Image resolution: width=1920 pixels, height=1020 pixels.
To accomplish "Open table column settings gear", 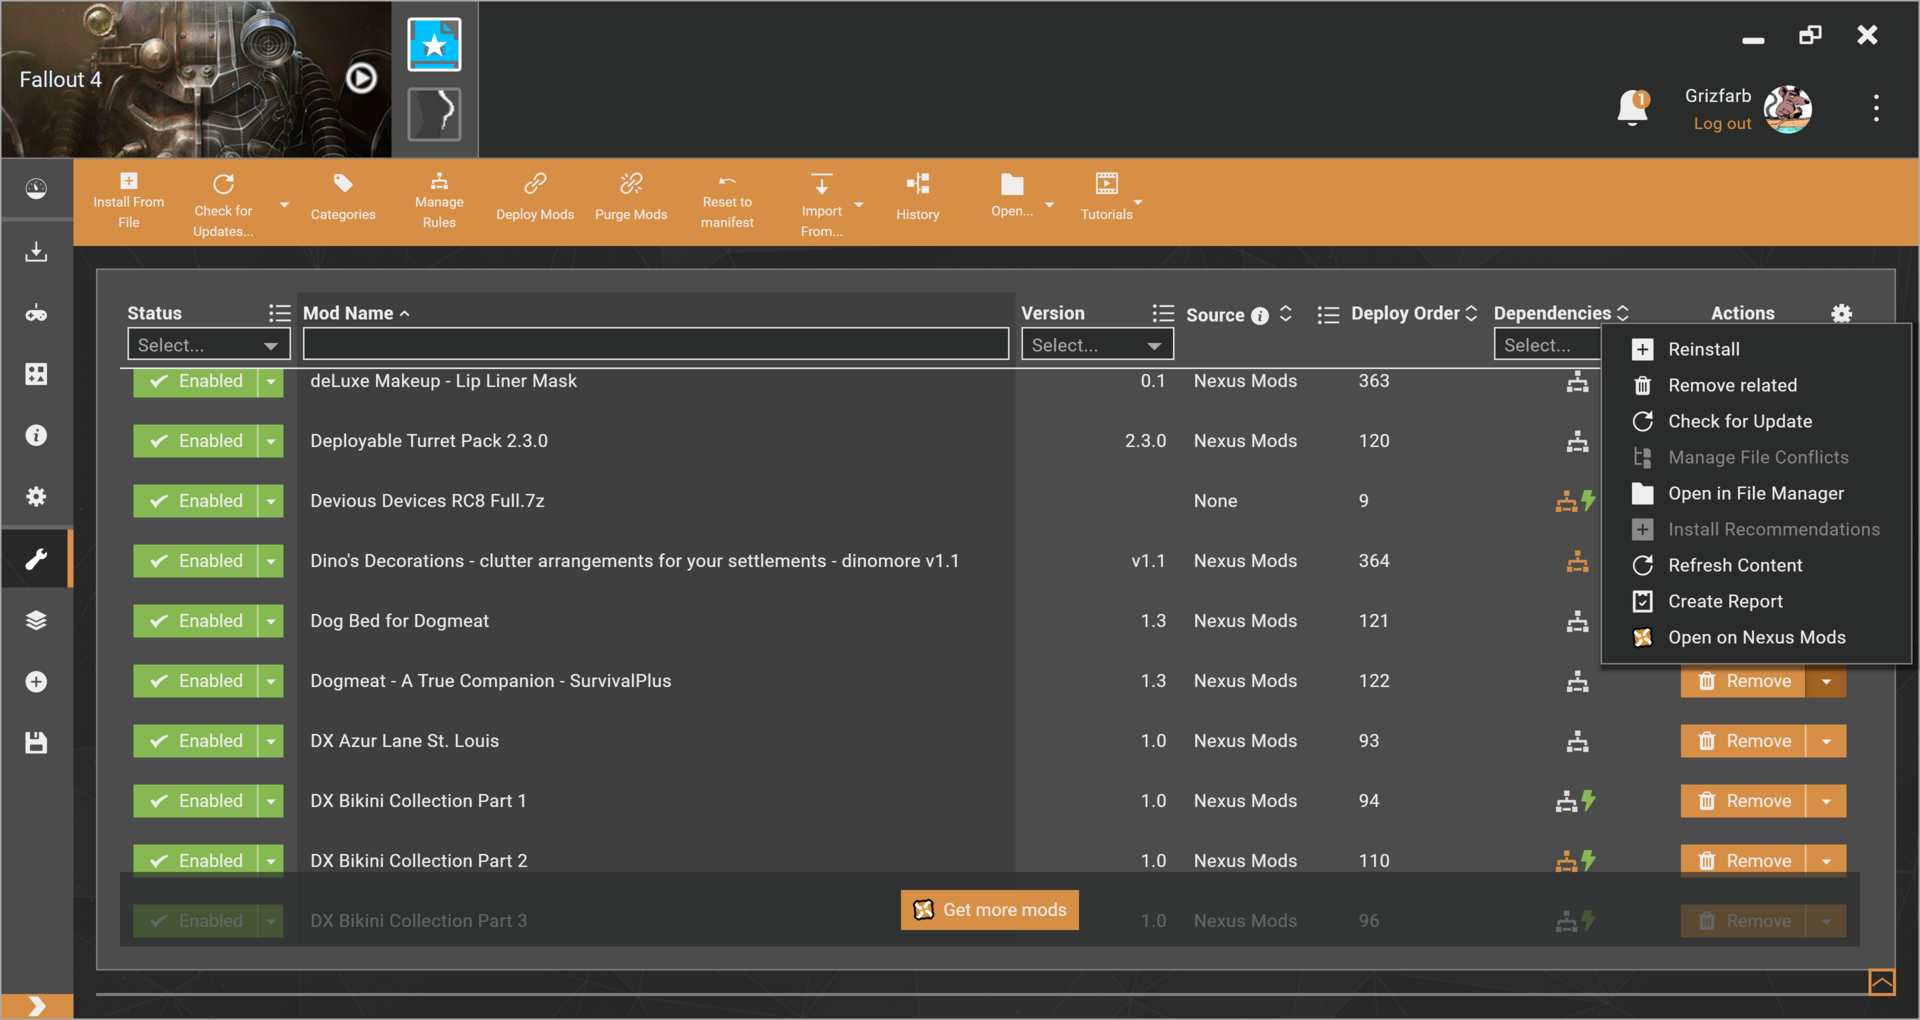I will coord(1841,314).
